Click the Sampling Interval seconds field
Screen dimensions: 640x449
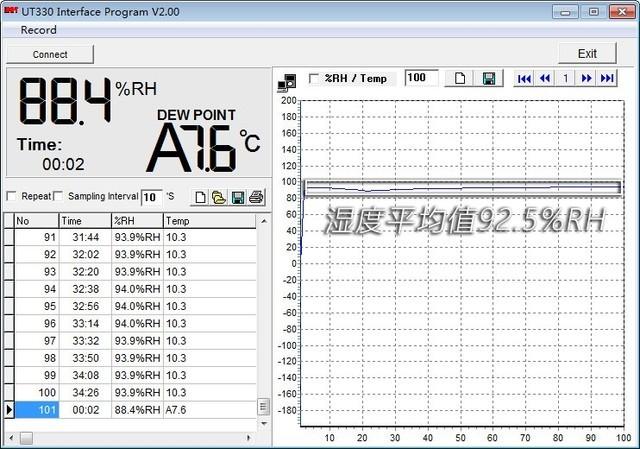coord(151,197)
